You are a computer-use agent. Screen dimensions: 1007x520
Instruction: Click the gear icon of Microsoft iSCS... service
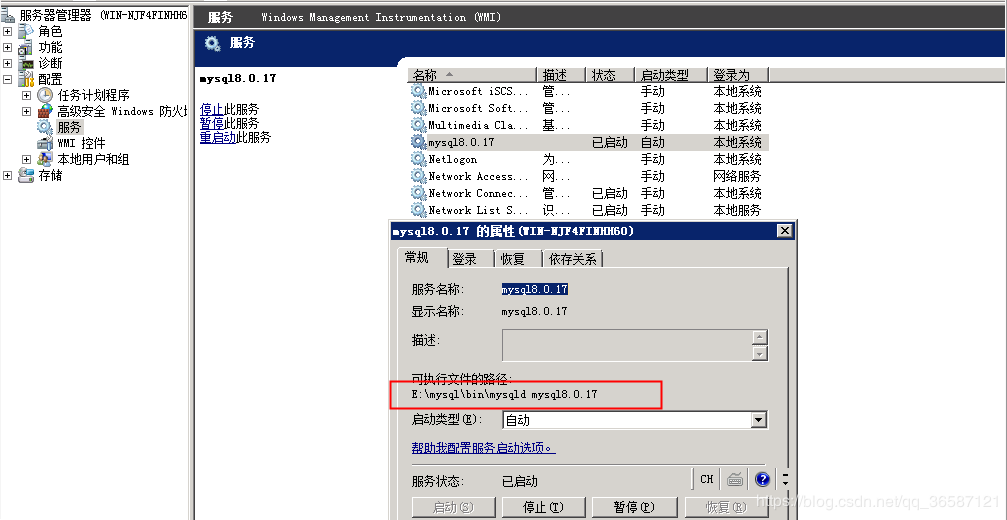click(x=419, y=91)
